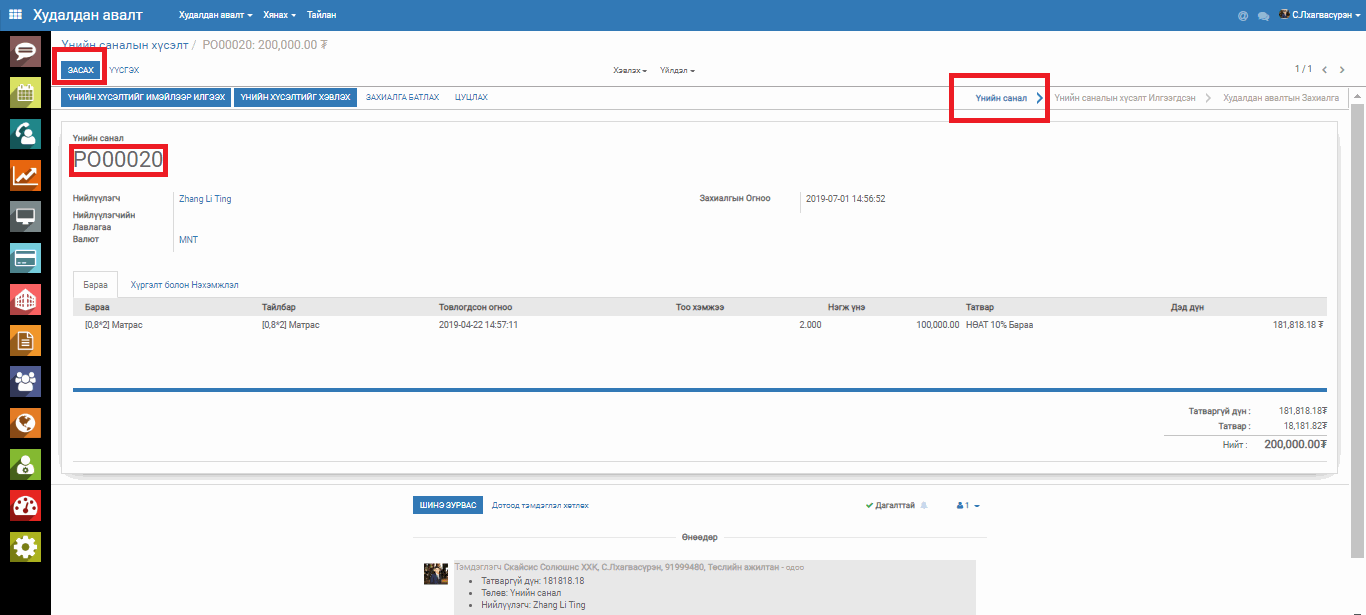1366x615 pixels.
Task: Click Дотоод тэмдэглэл хөтлөх link
Action: pyautogui.click(x=540, y=506)
